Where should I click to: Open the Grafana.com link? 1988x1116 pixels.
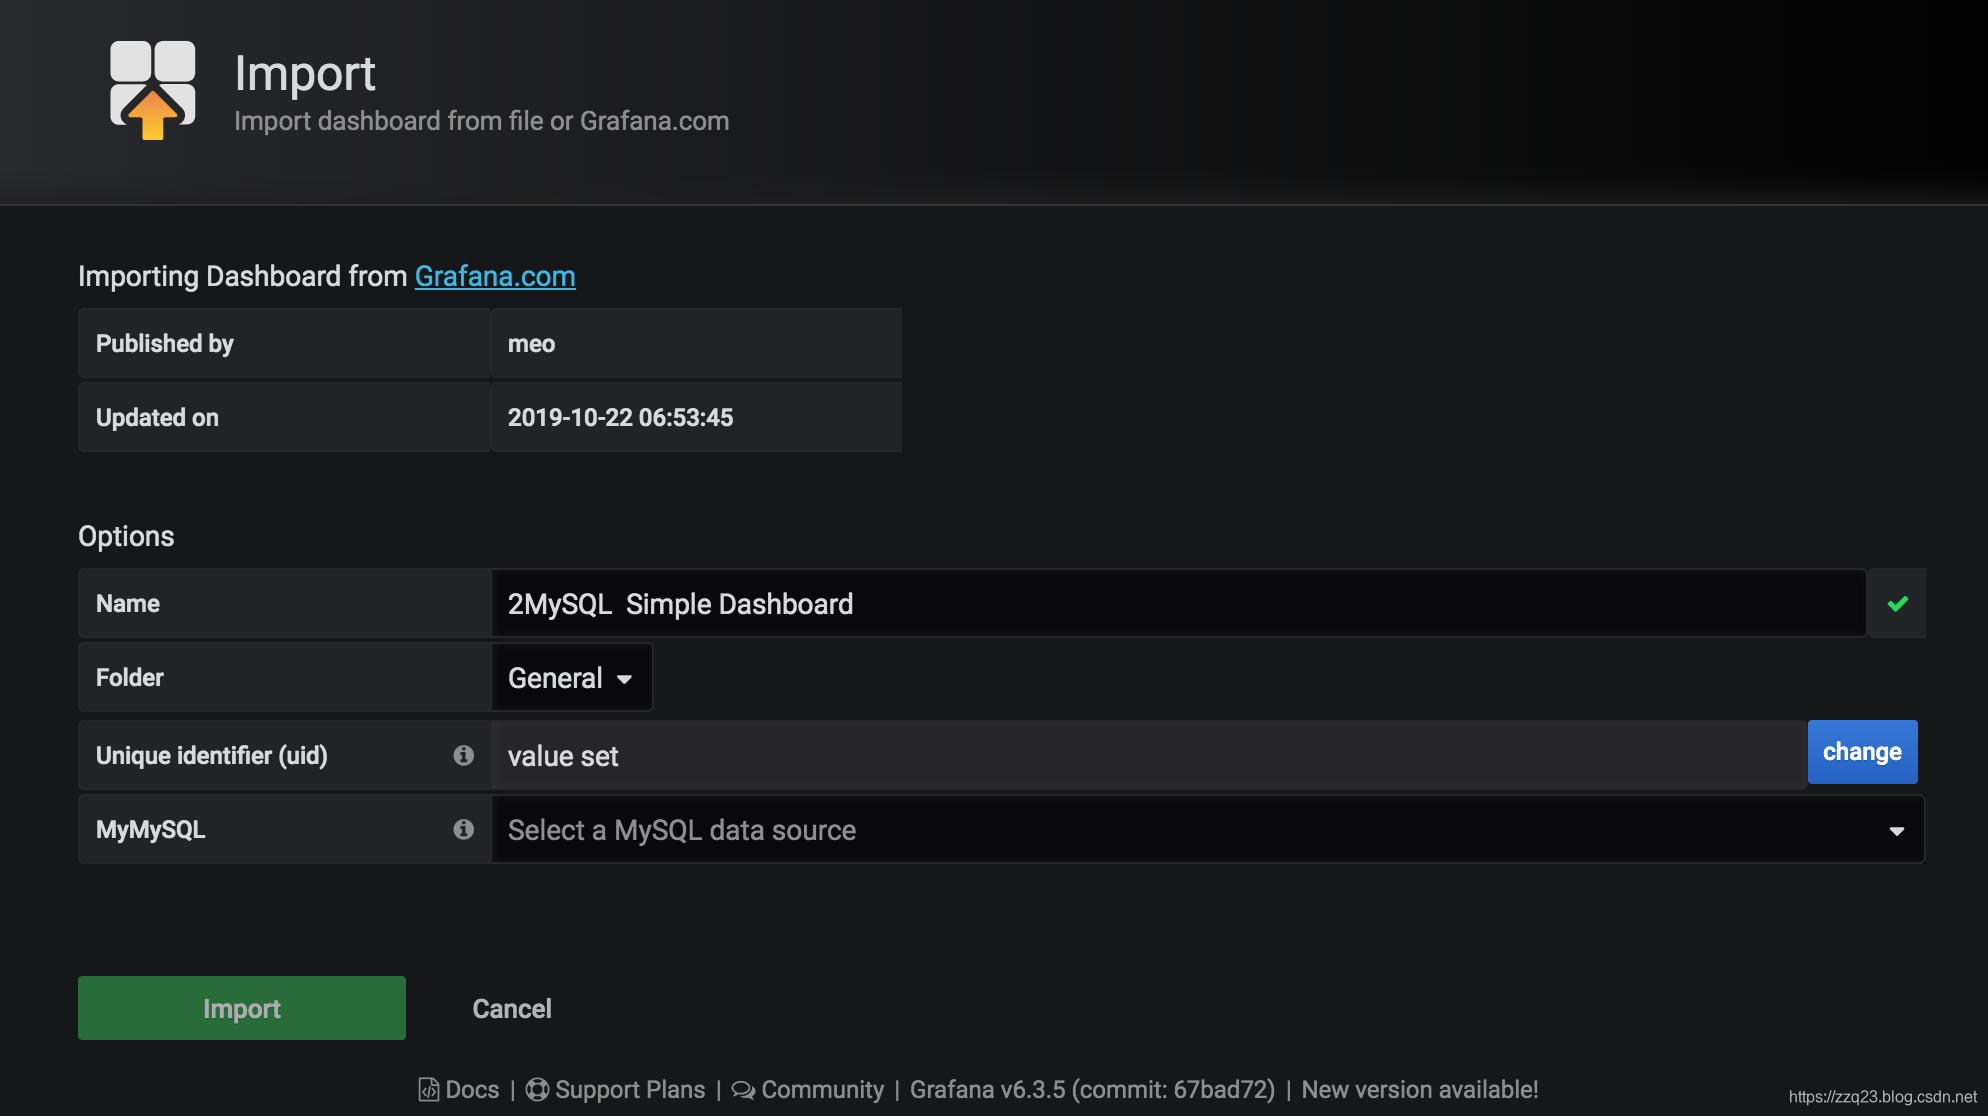(495, 276)
